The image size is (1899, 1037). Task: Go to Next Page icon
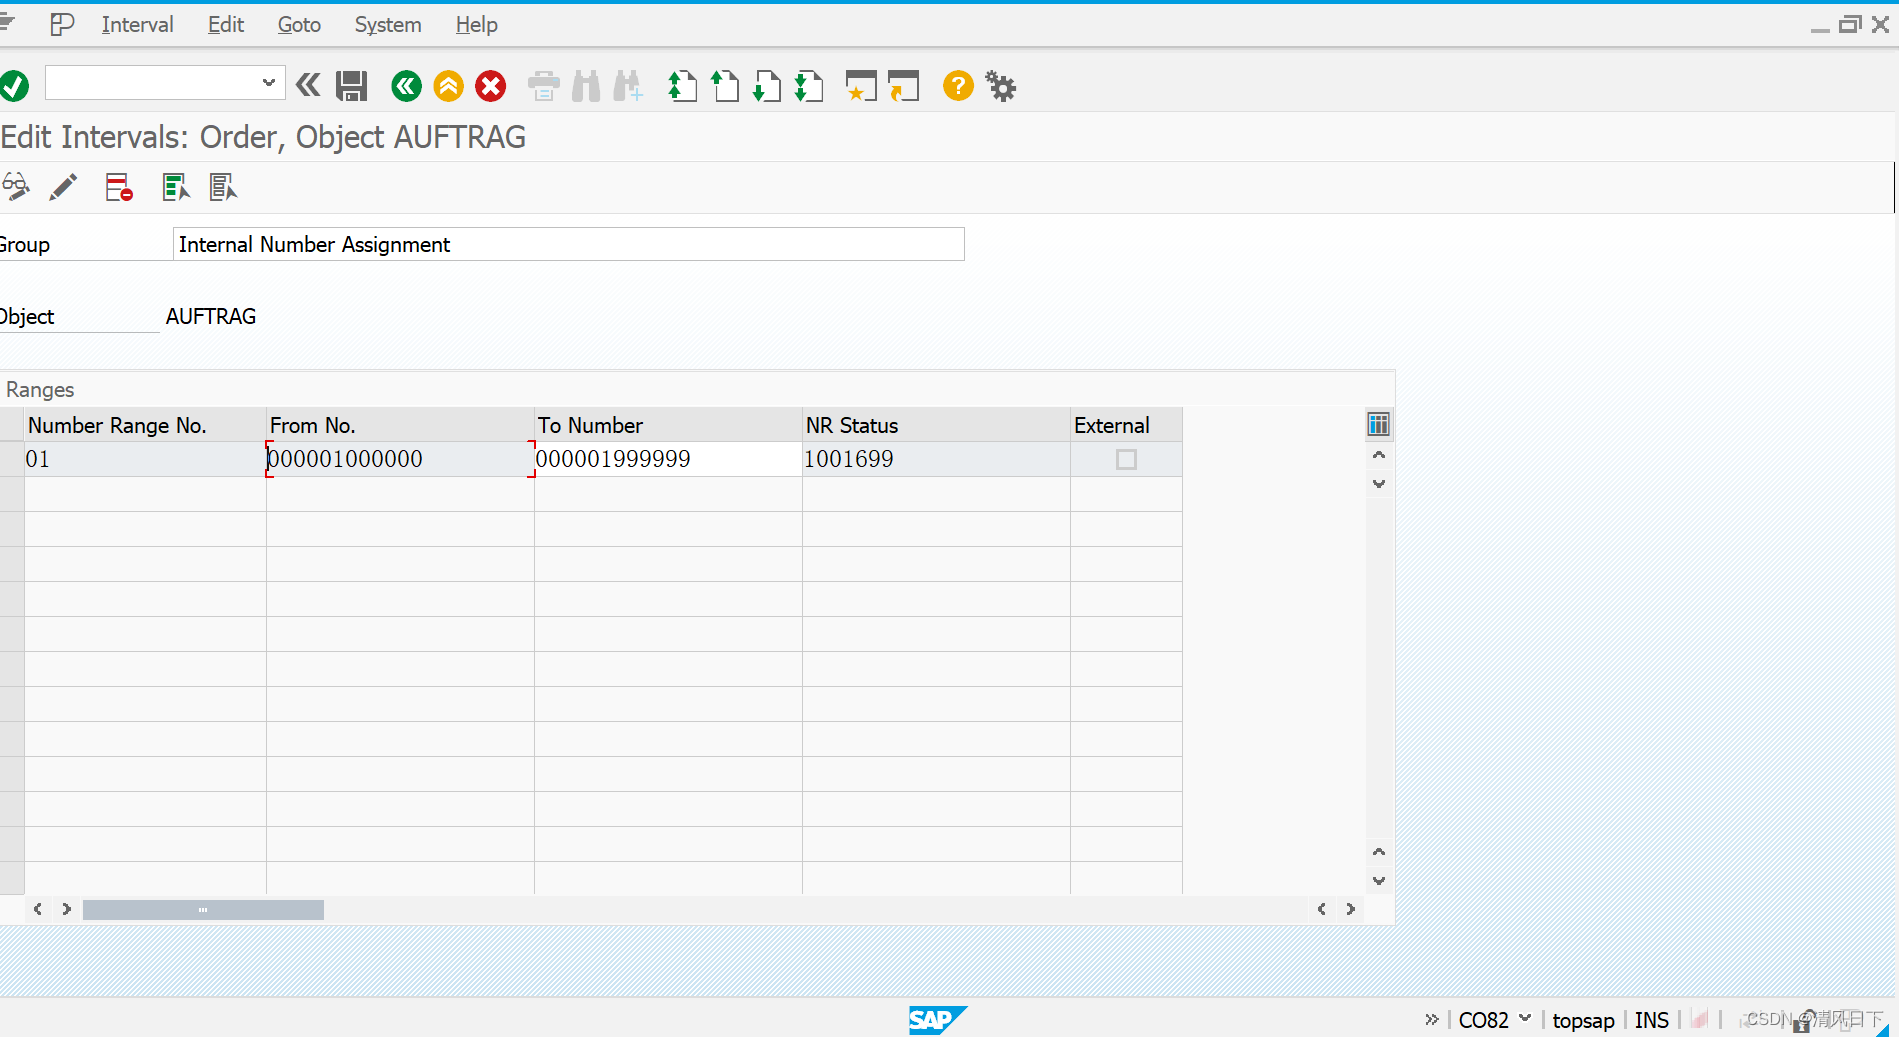coord(767,86)
